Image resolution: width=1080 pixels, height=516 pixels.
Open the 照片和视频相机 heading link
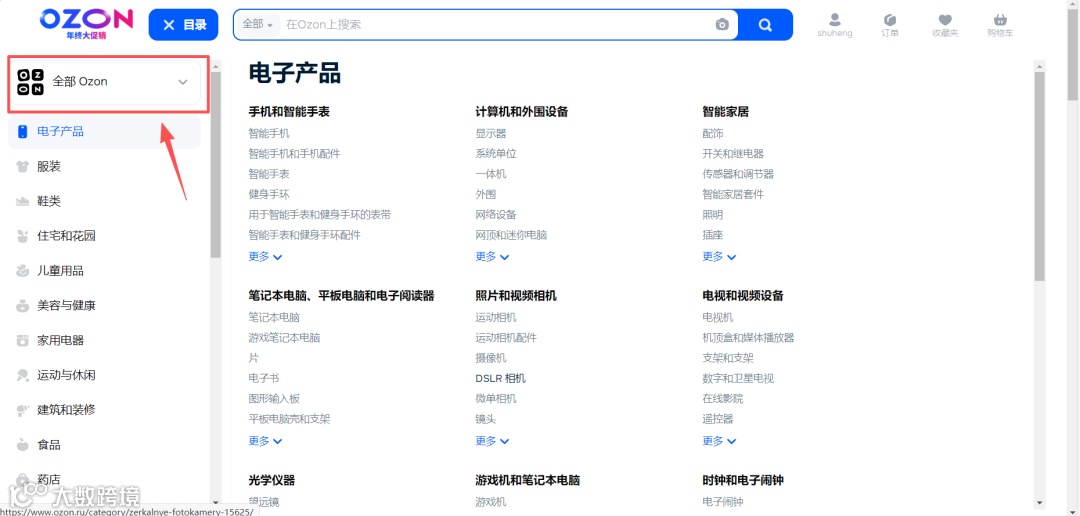(516, 296)
